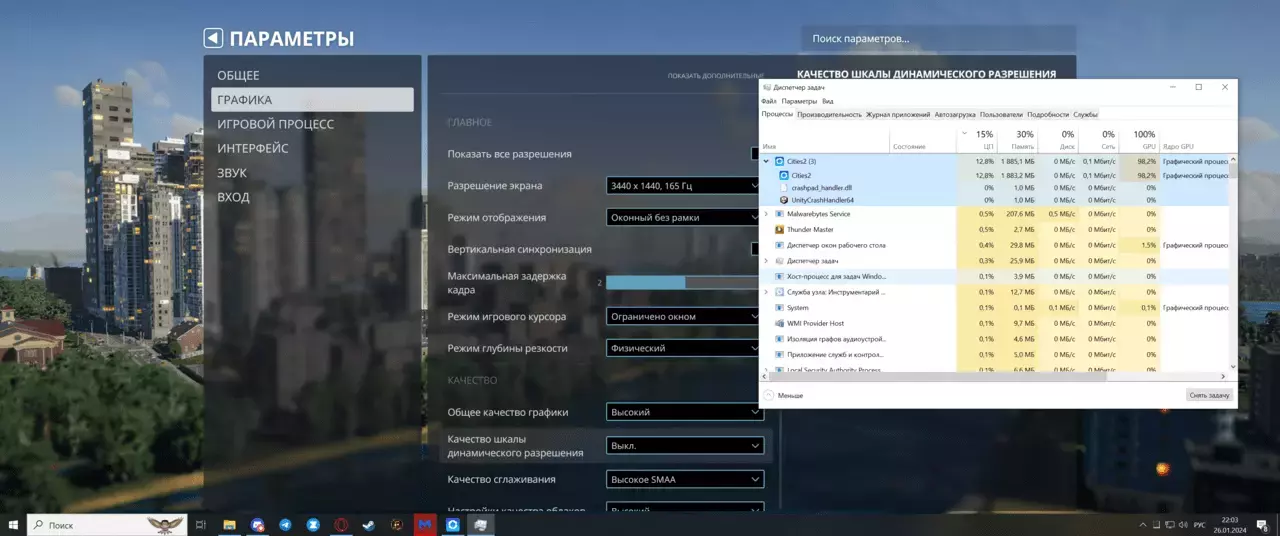Show hidden system tray icons

pyautogui.click(x=1143, y=525)
